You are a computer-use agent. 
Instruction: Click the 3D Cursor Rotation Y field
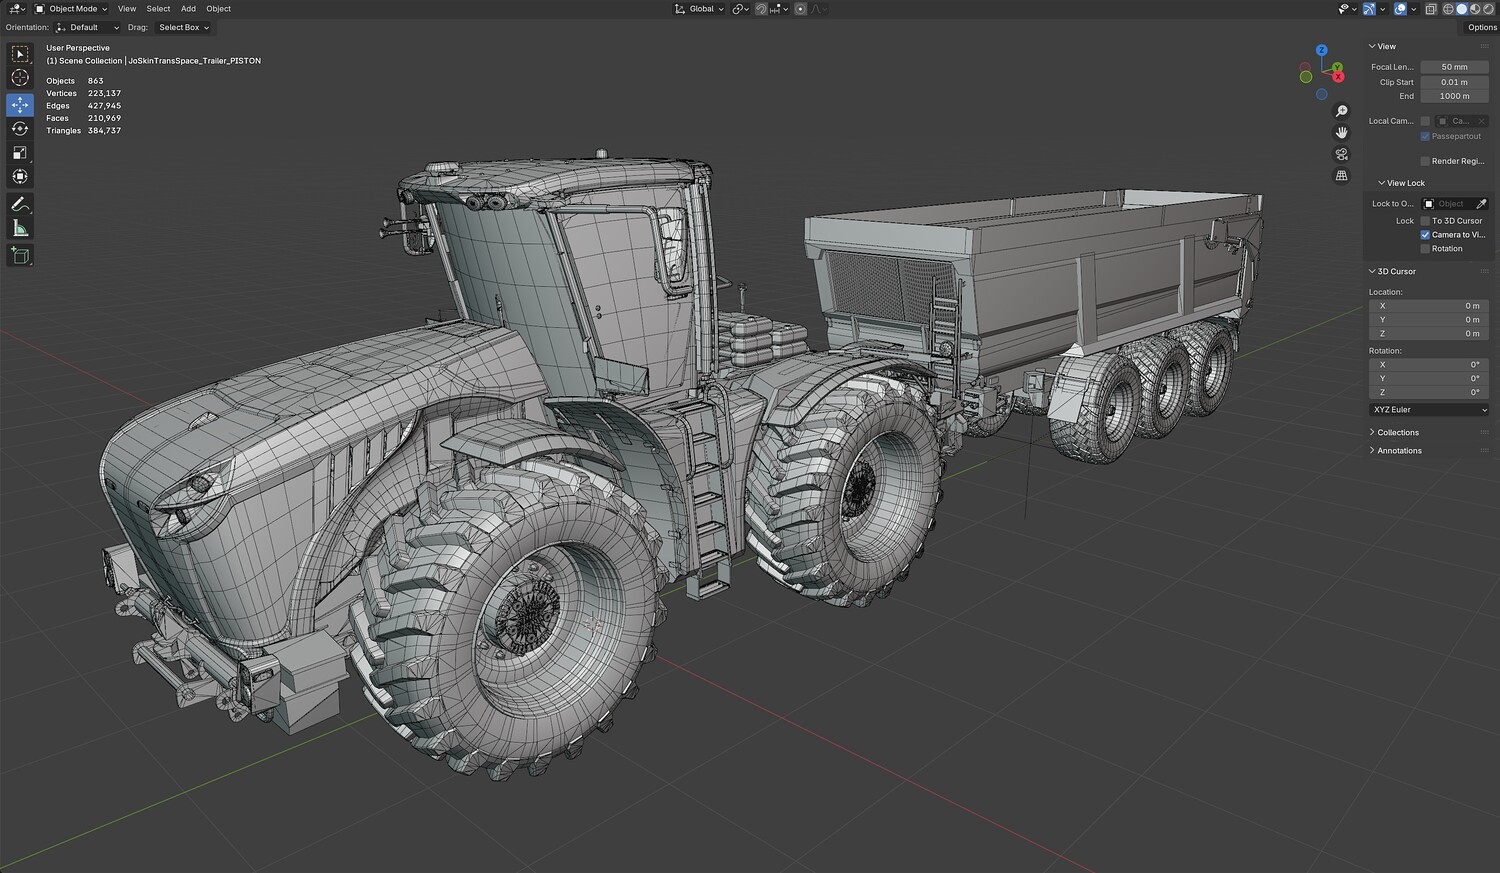(x=1428, y=379)
